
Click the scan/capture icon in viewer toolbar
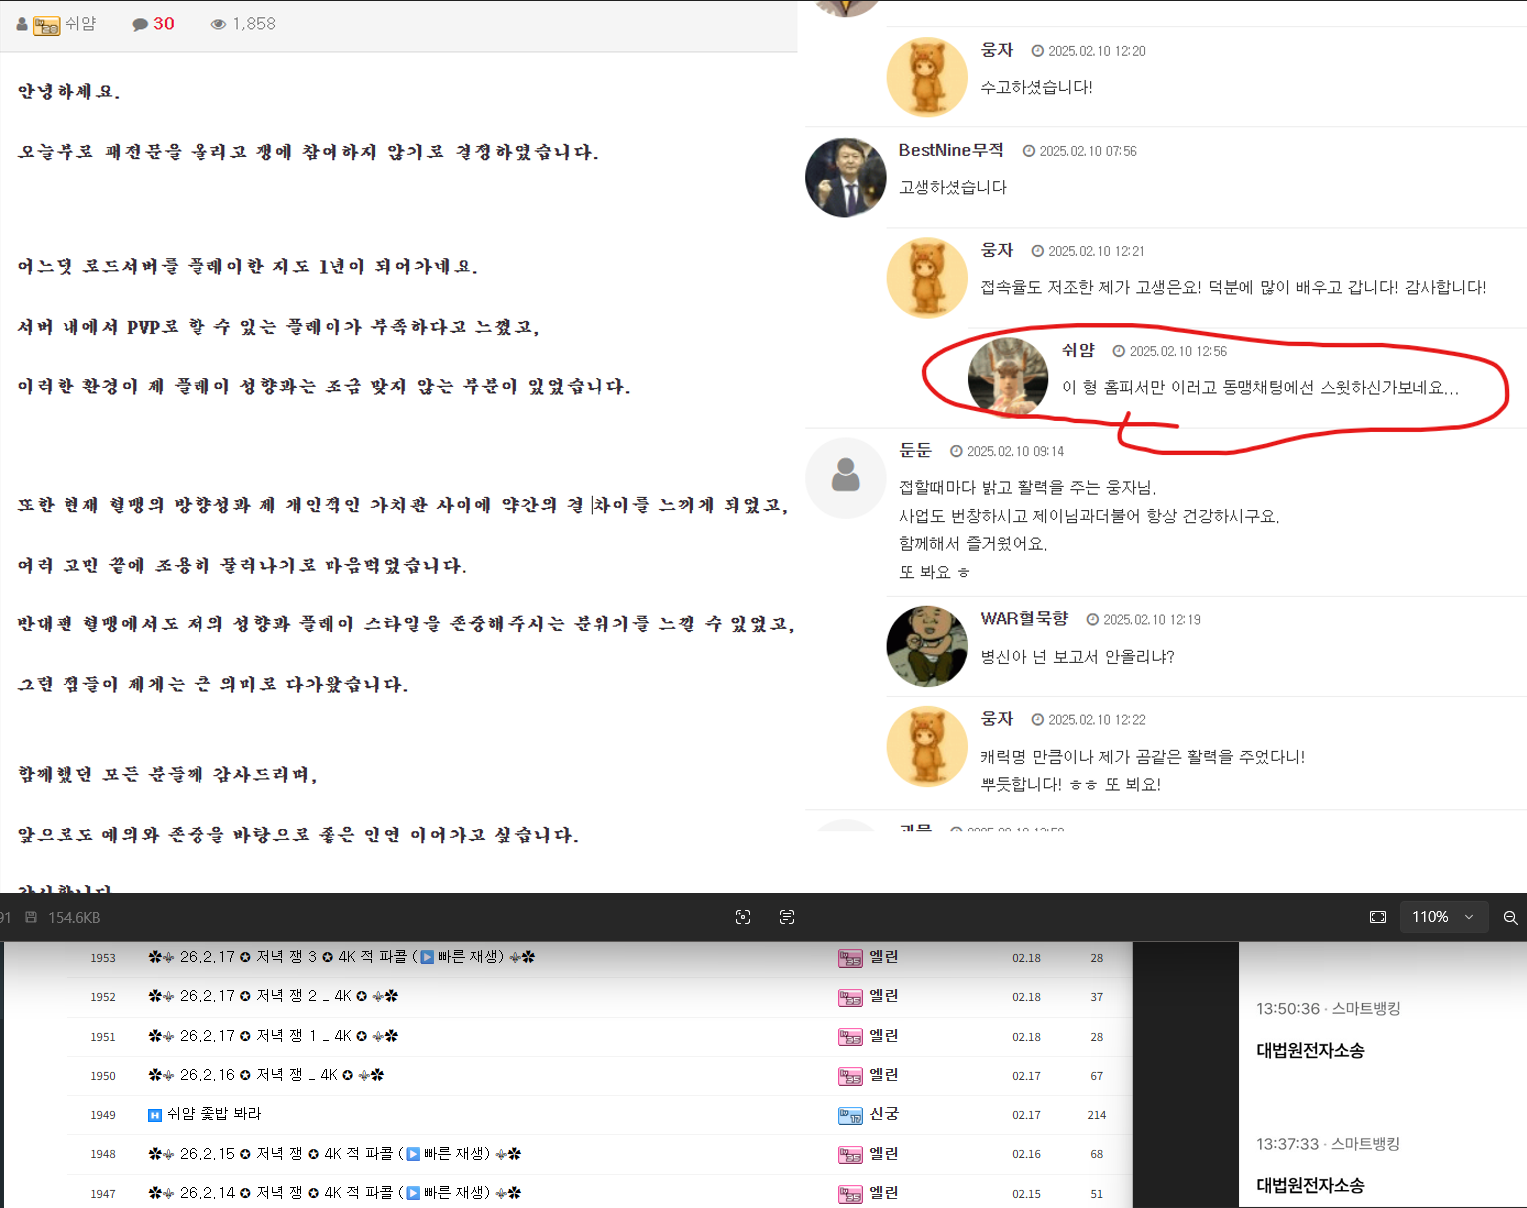(743, 917)
